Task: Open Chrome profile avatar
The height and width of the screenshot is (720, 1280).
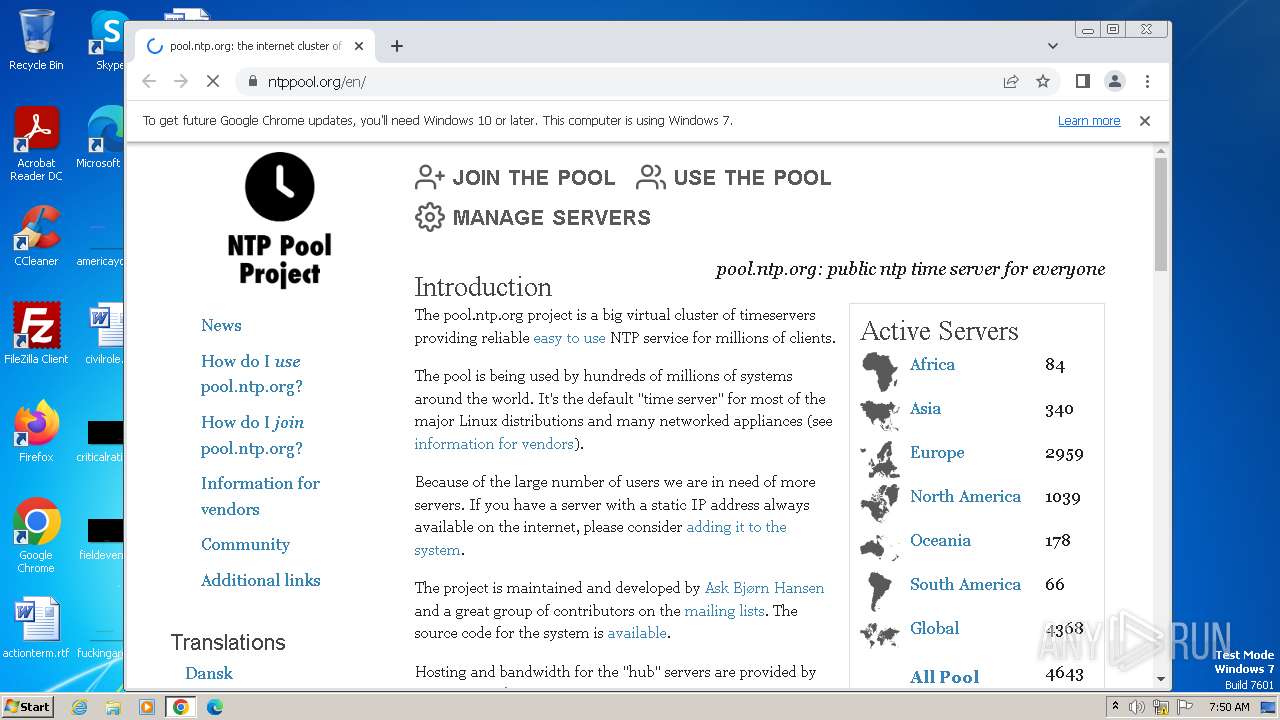Action: pyautogui.click(x=1114, y=81)
